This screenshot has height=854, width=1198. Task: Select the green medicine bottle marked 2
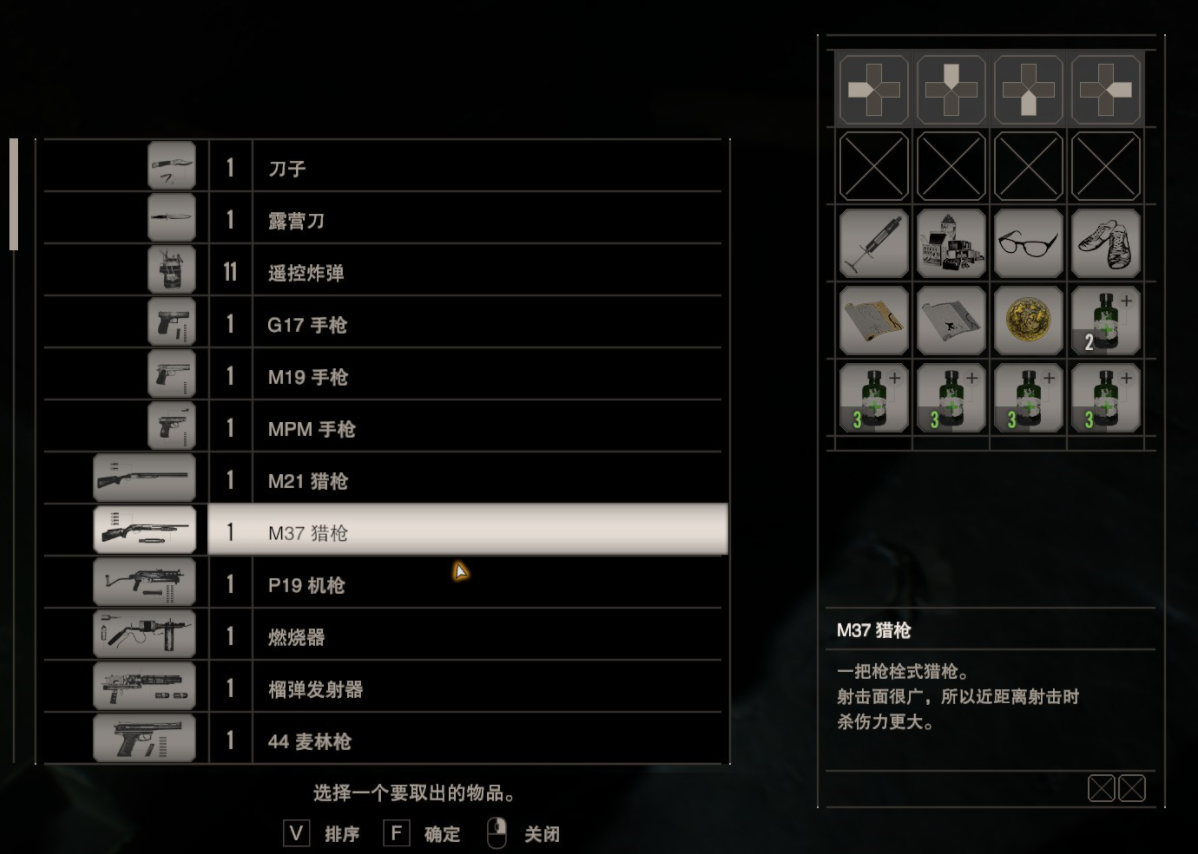(x=1106, y=321)
